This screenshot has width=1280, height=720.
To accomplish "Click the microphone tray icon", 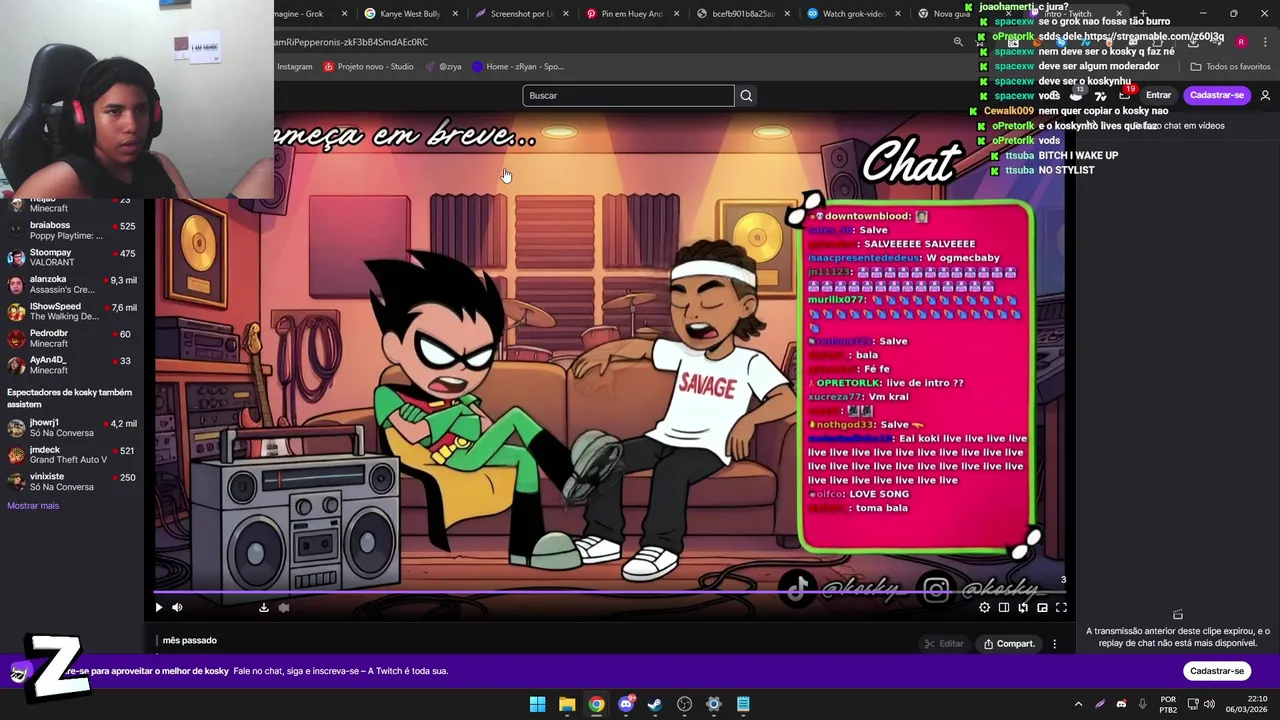I will [1142, 704].
